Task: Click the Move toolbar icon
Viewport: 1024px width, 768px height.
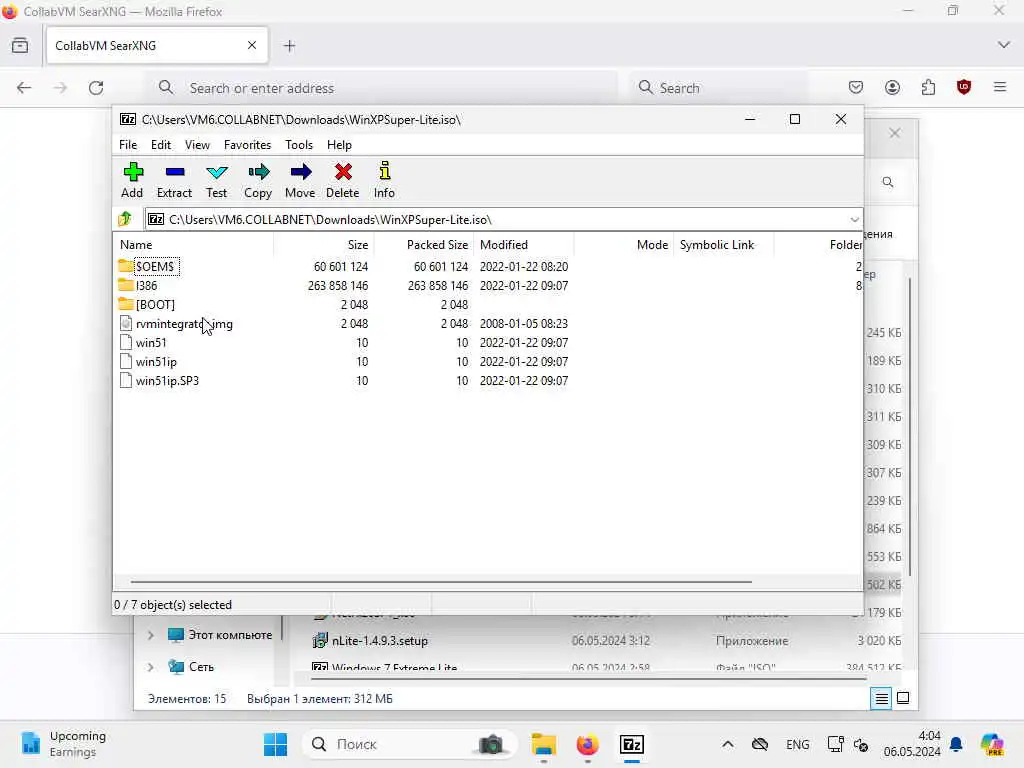Action: [300, 172]
